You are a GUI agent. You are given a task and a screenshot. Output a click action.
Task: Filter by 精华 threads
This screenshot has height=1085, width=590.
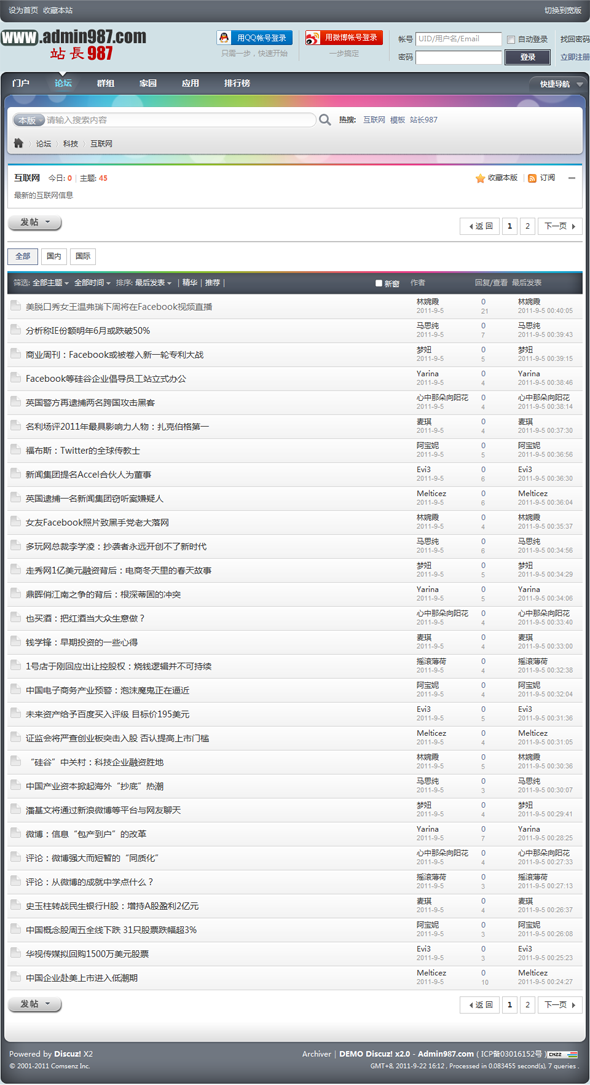190,283
